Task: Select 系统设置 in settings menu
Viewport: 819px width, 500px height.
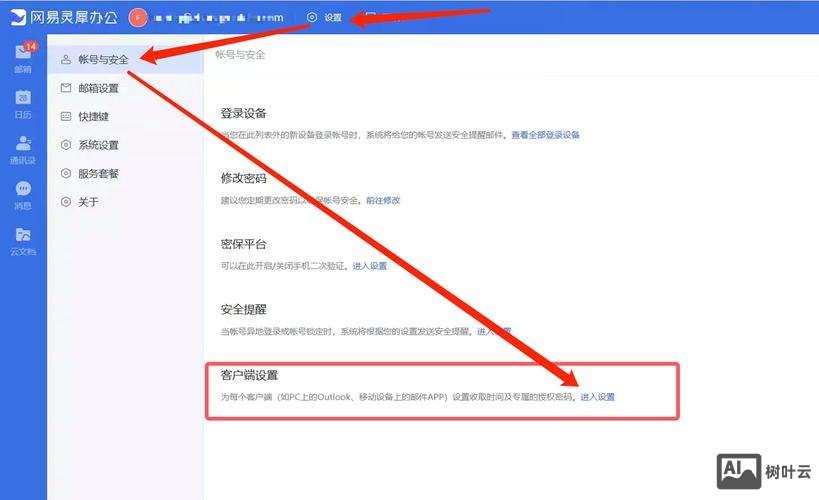Action: 125,145
